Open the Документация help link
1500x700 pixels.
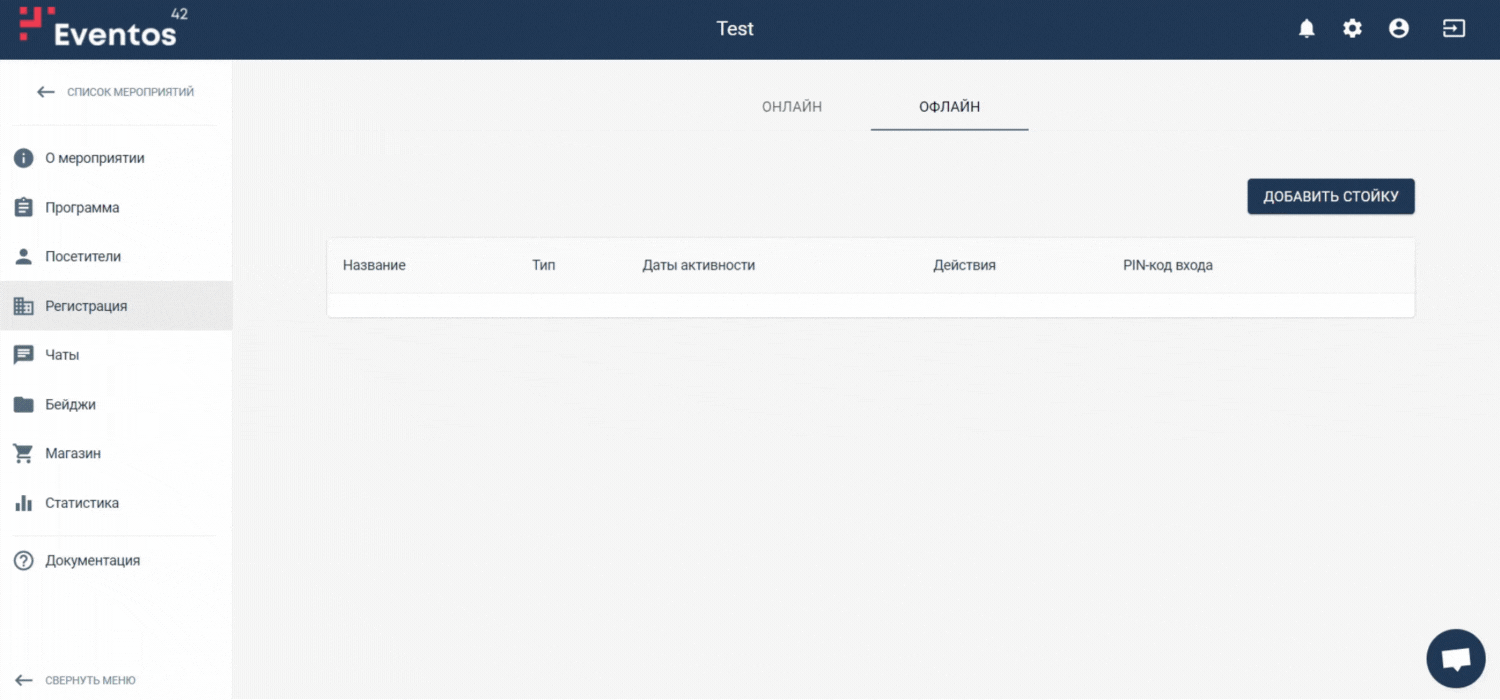pyautogui.click(x=92, y=561)
